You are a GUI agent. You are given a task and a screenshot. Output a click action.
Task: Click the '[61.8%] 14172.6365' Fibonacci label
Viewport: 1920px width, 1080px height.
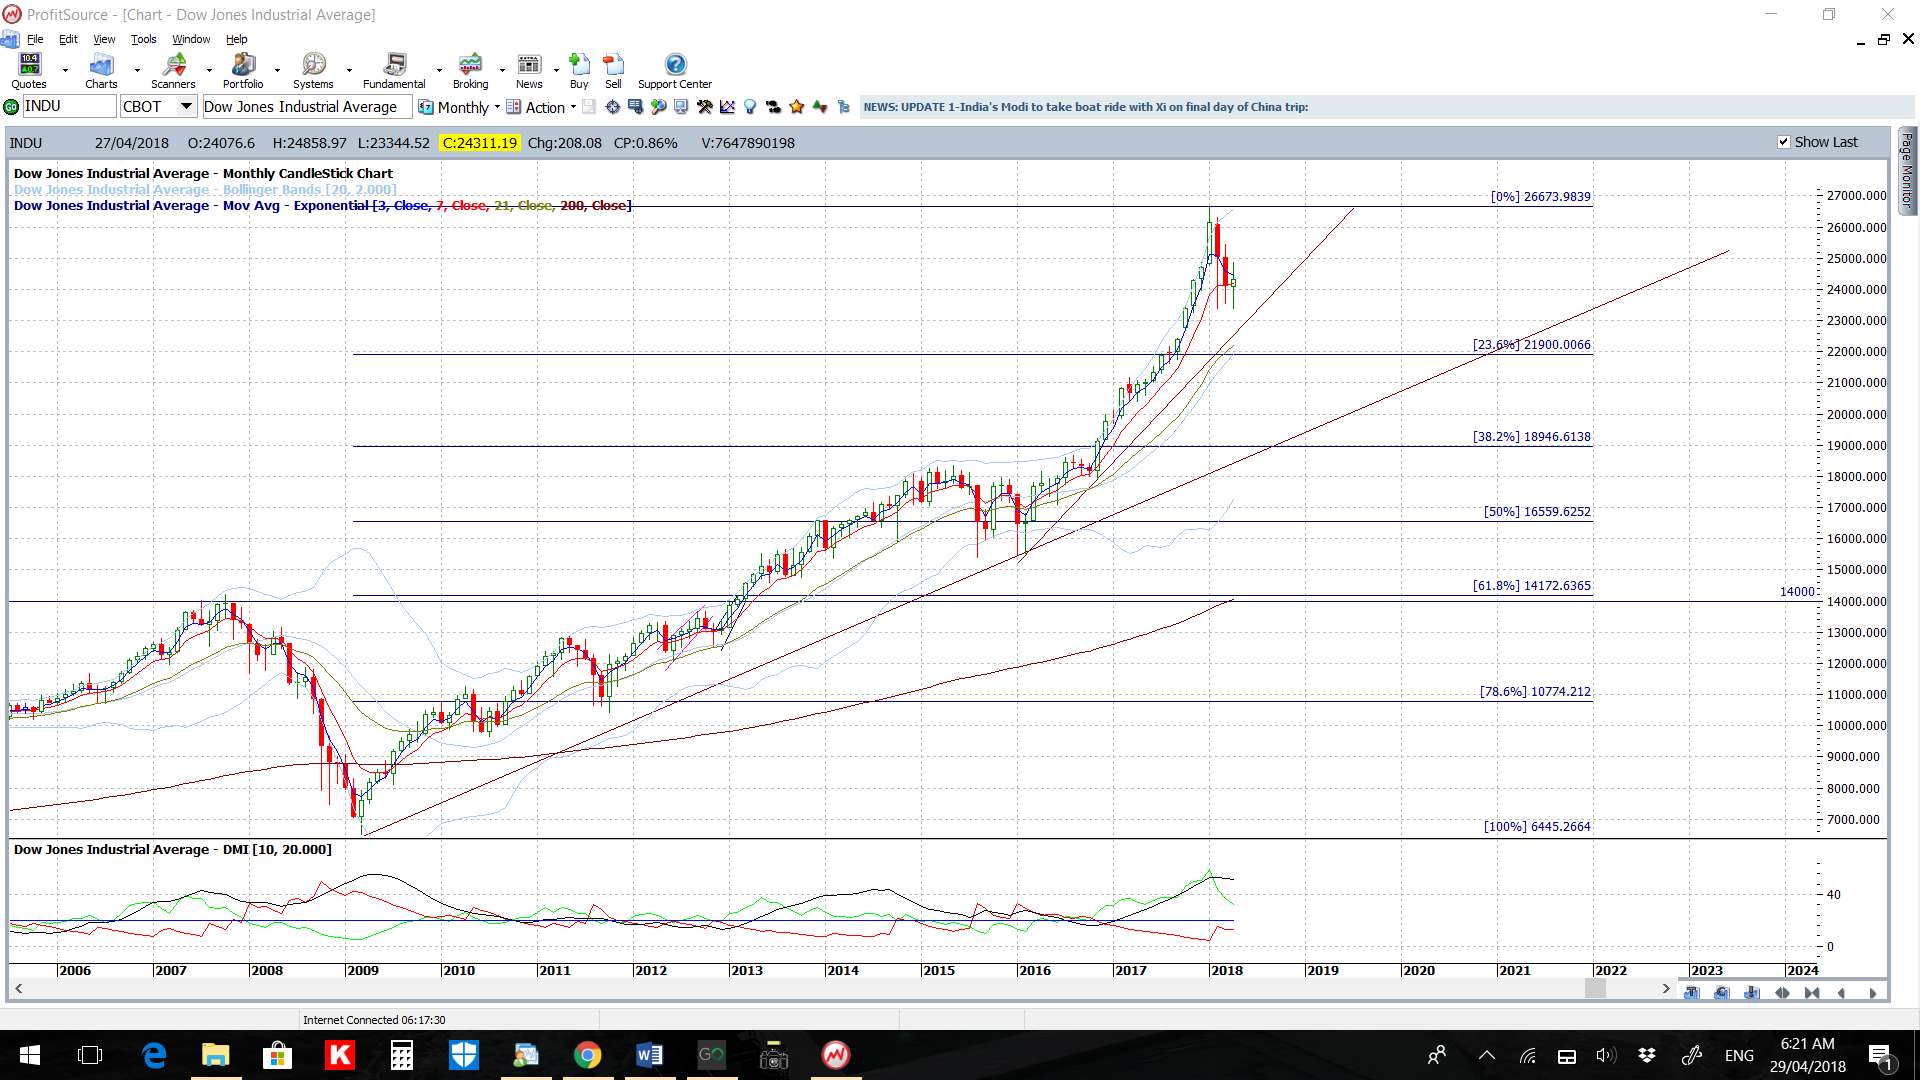point(1531,585)
